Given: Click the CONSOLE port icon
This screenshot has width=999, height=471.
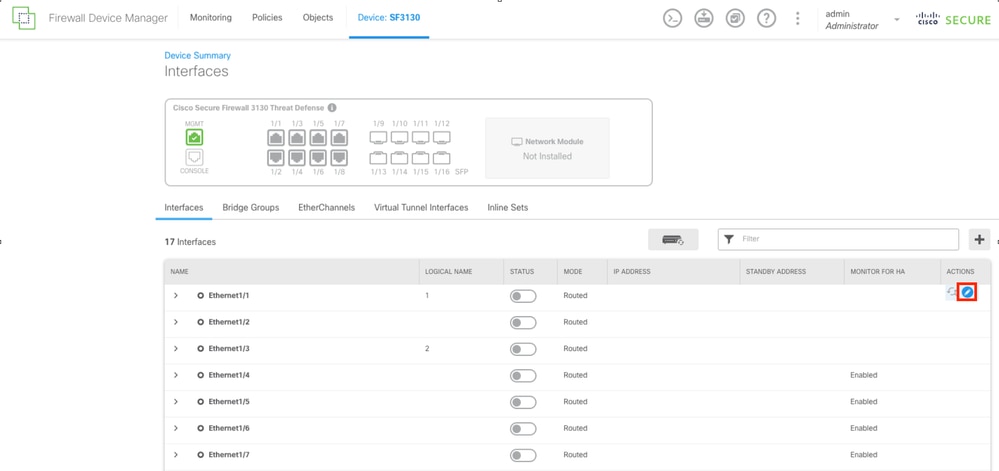Looking at the screenshot, I should pos(194,157).
